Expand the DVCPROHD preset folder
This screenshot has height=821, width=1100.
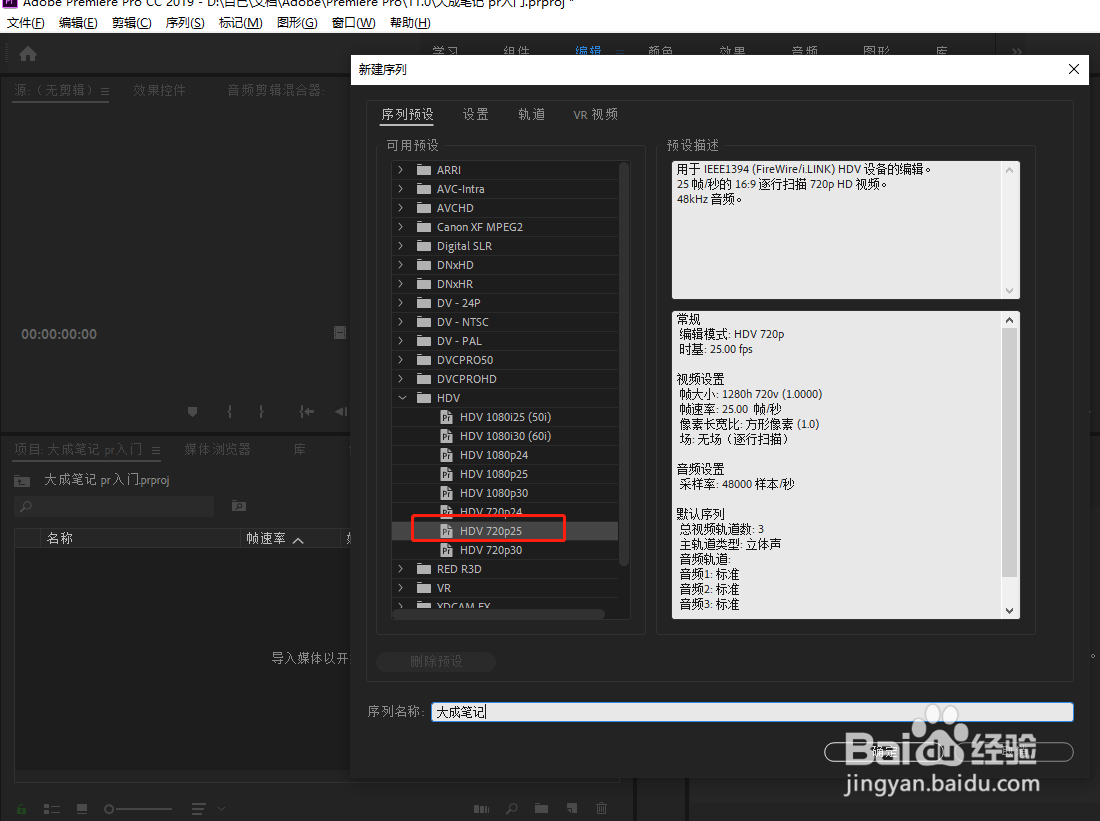[x=401, y=378]
